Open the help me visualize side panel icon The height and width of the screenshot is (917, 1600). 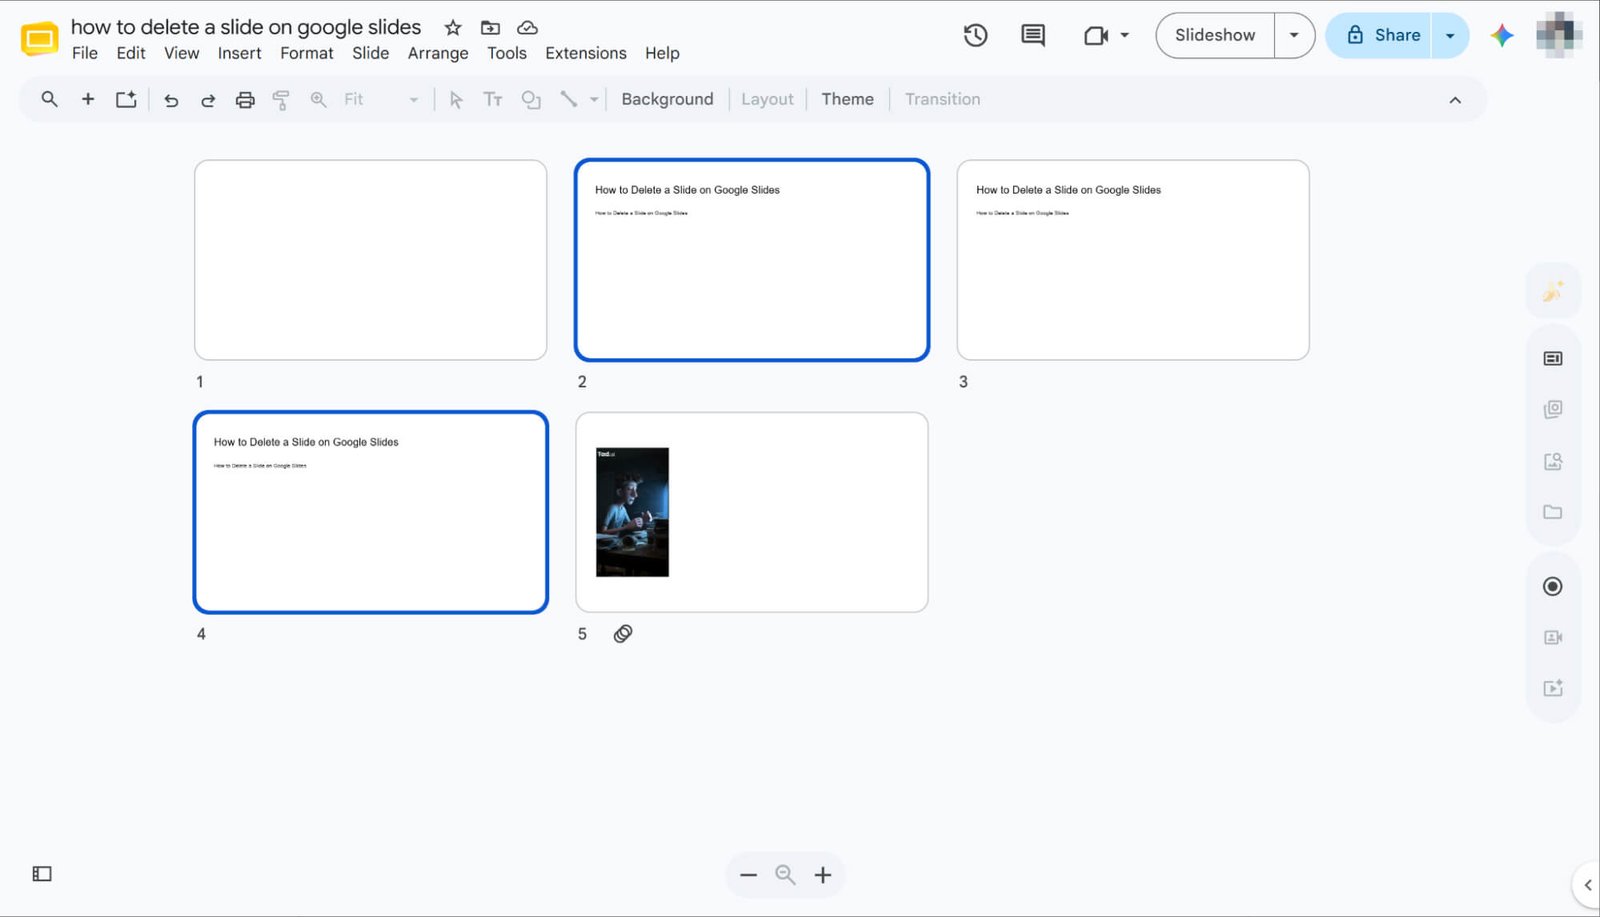pyautogui.click(x=1553, y=291)
